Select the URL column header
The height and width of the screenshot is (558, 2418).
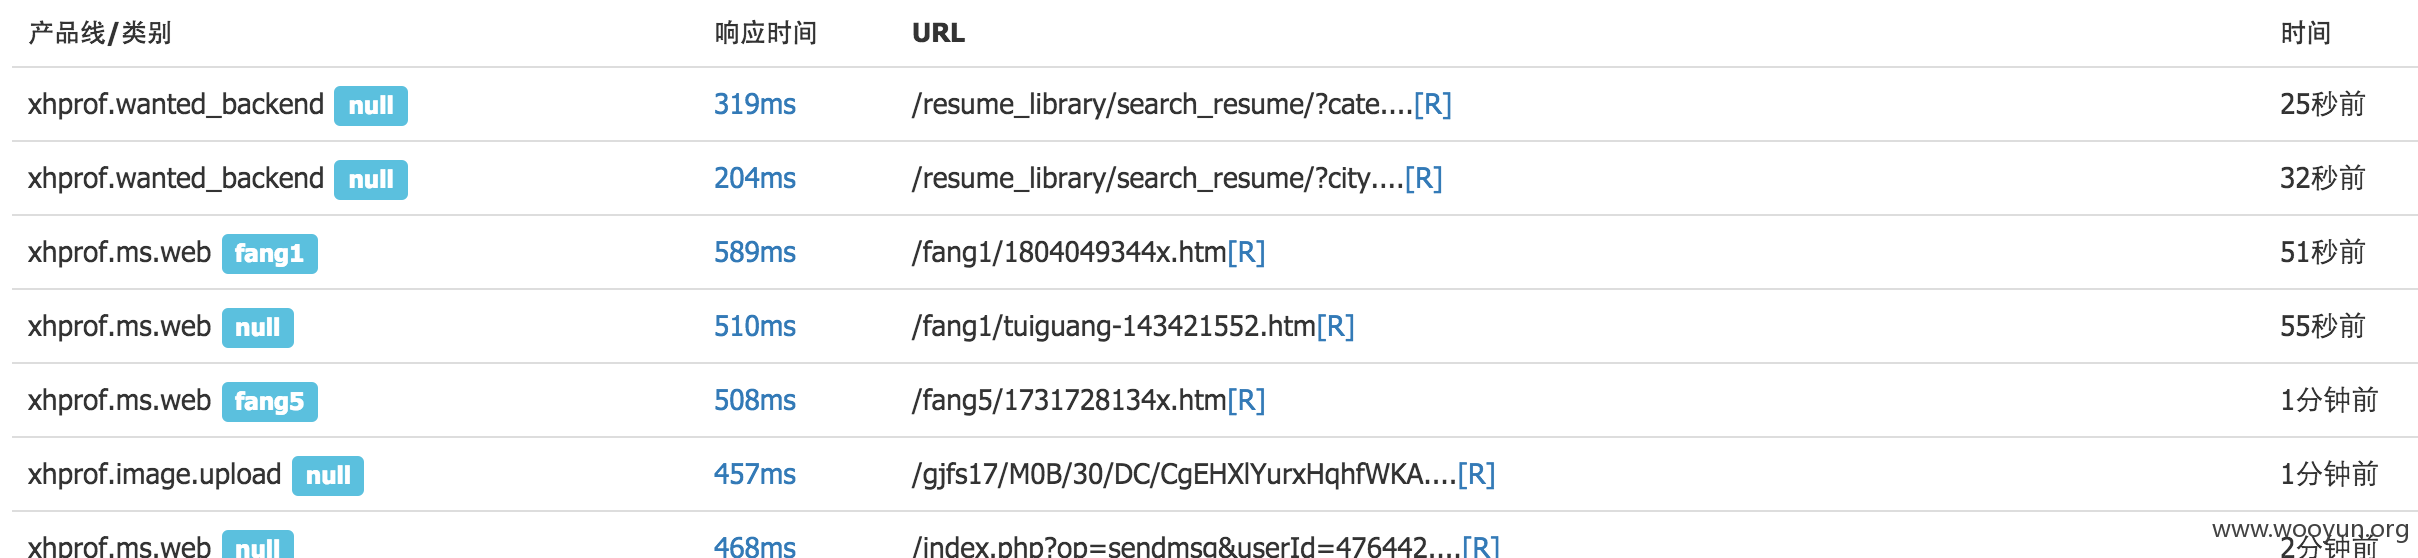[938, 33]
